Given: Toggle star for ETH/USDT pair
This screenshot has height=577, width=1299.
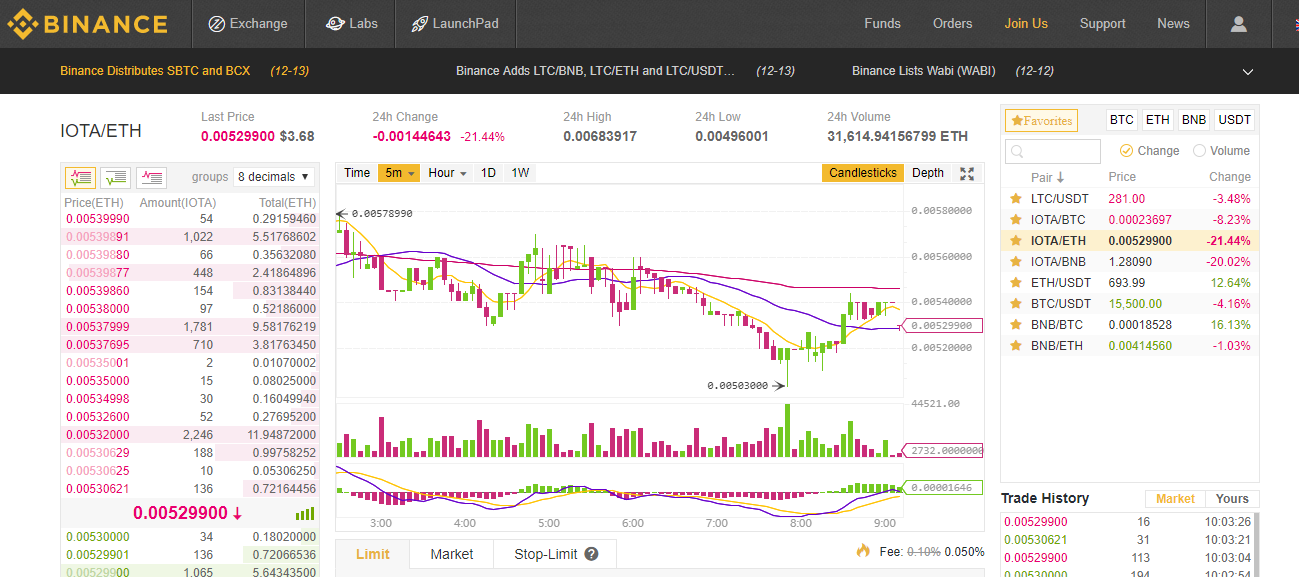Looking at the screenshot, I should (1016, 283).
